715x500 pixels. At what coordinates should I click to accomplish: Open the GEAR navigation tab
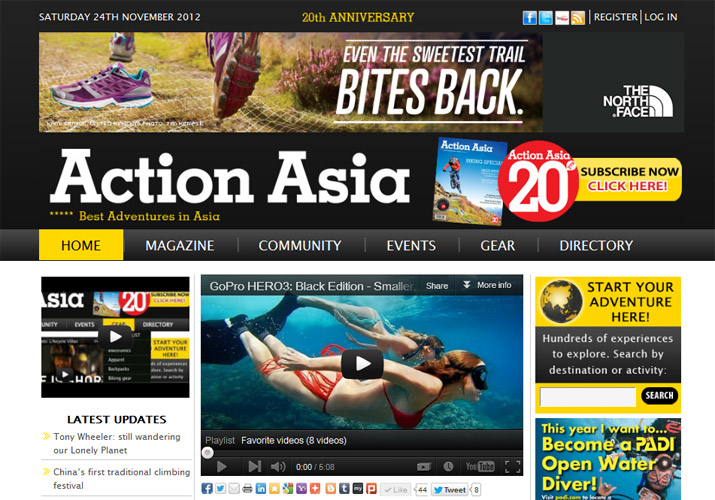497,245
